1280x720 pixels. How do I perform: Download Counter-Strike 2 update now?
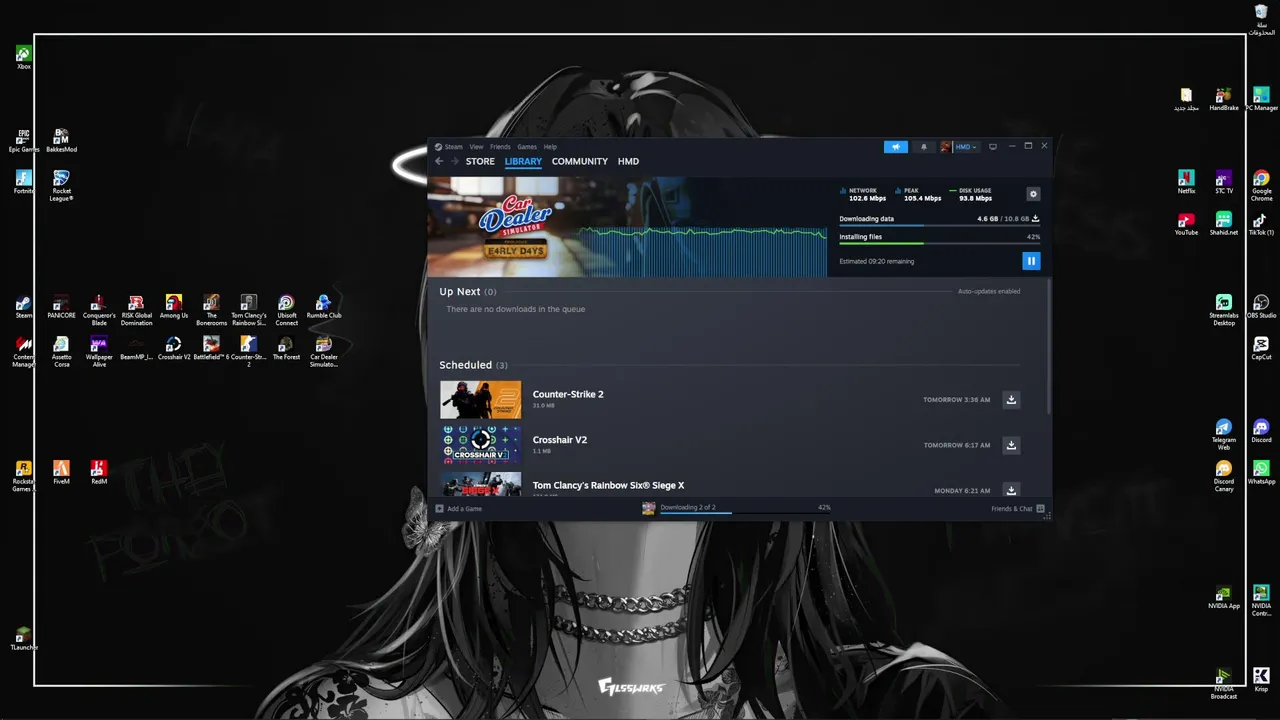pos(1011,400)
